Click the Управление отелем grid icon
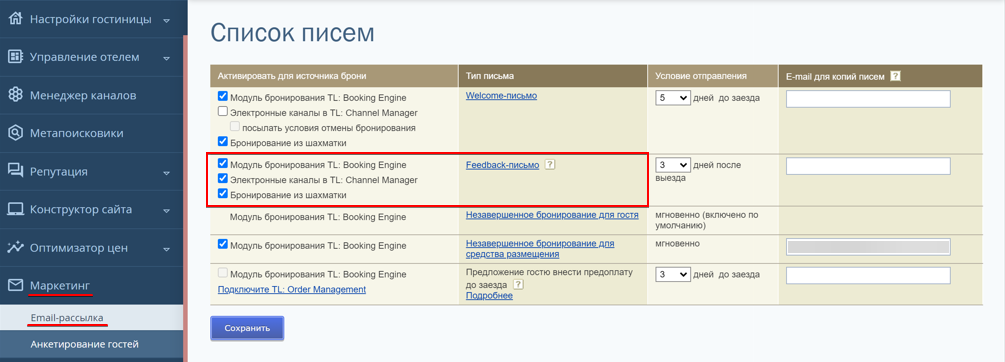This screenshot has width=1005, height=362. coord(15,57)
